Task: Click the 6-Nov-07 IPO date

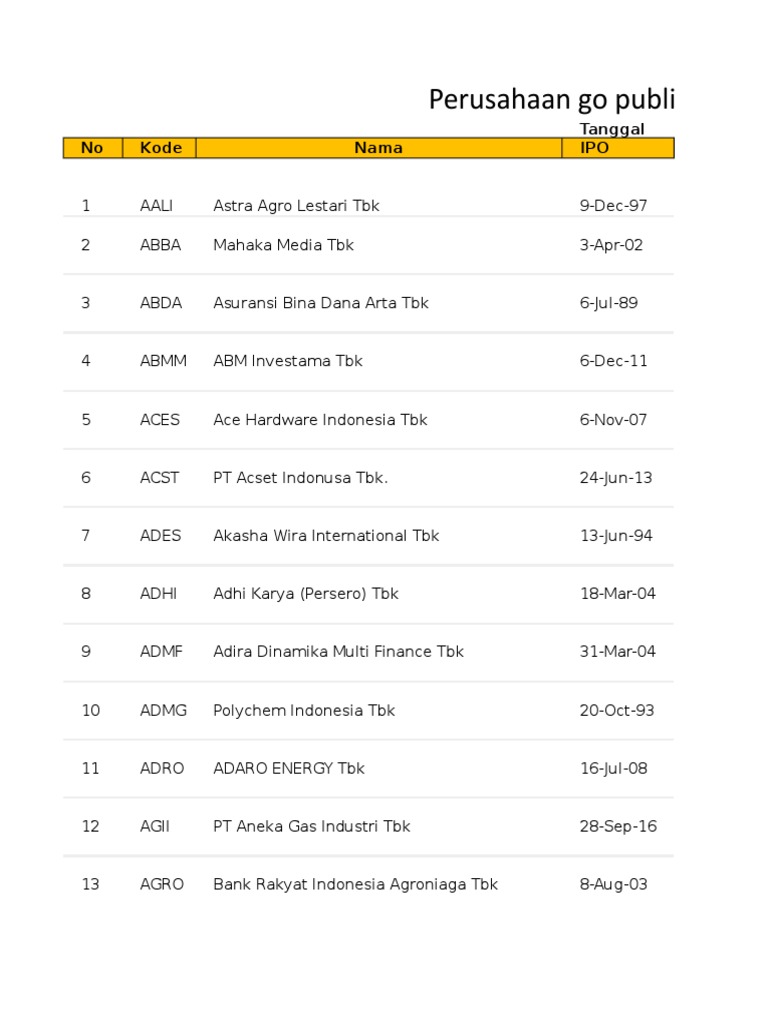Action: click(613, 420)
